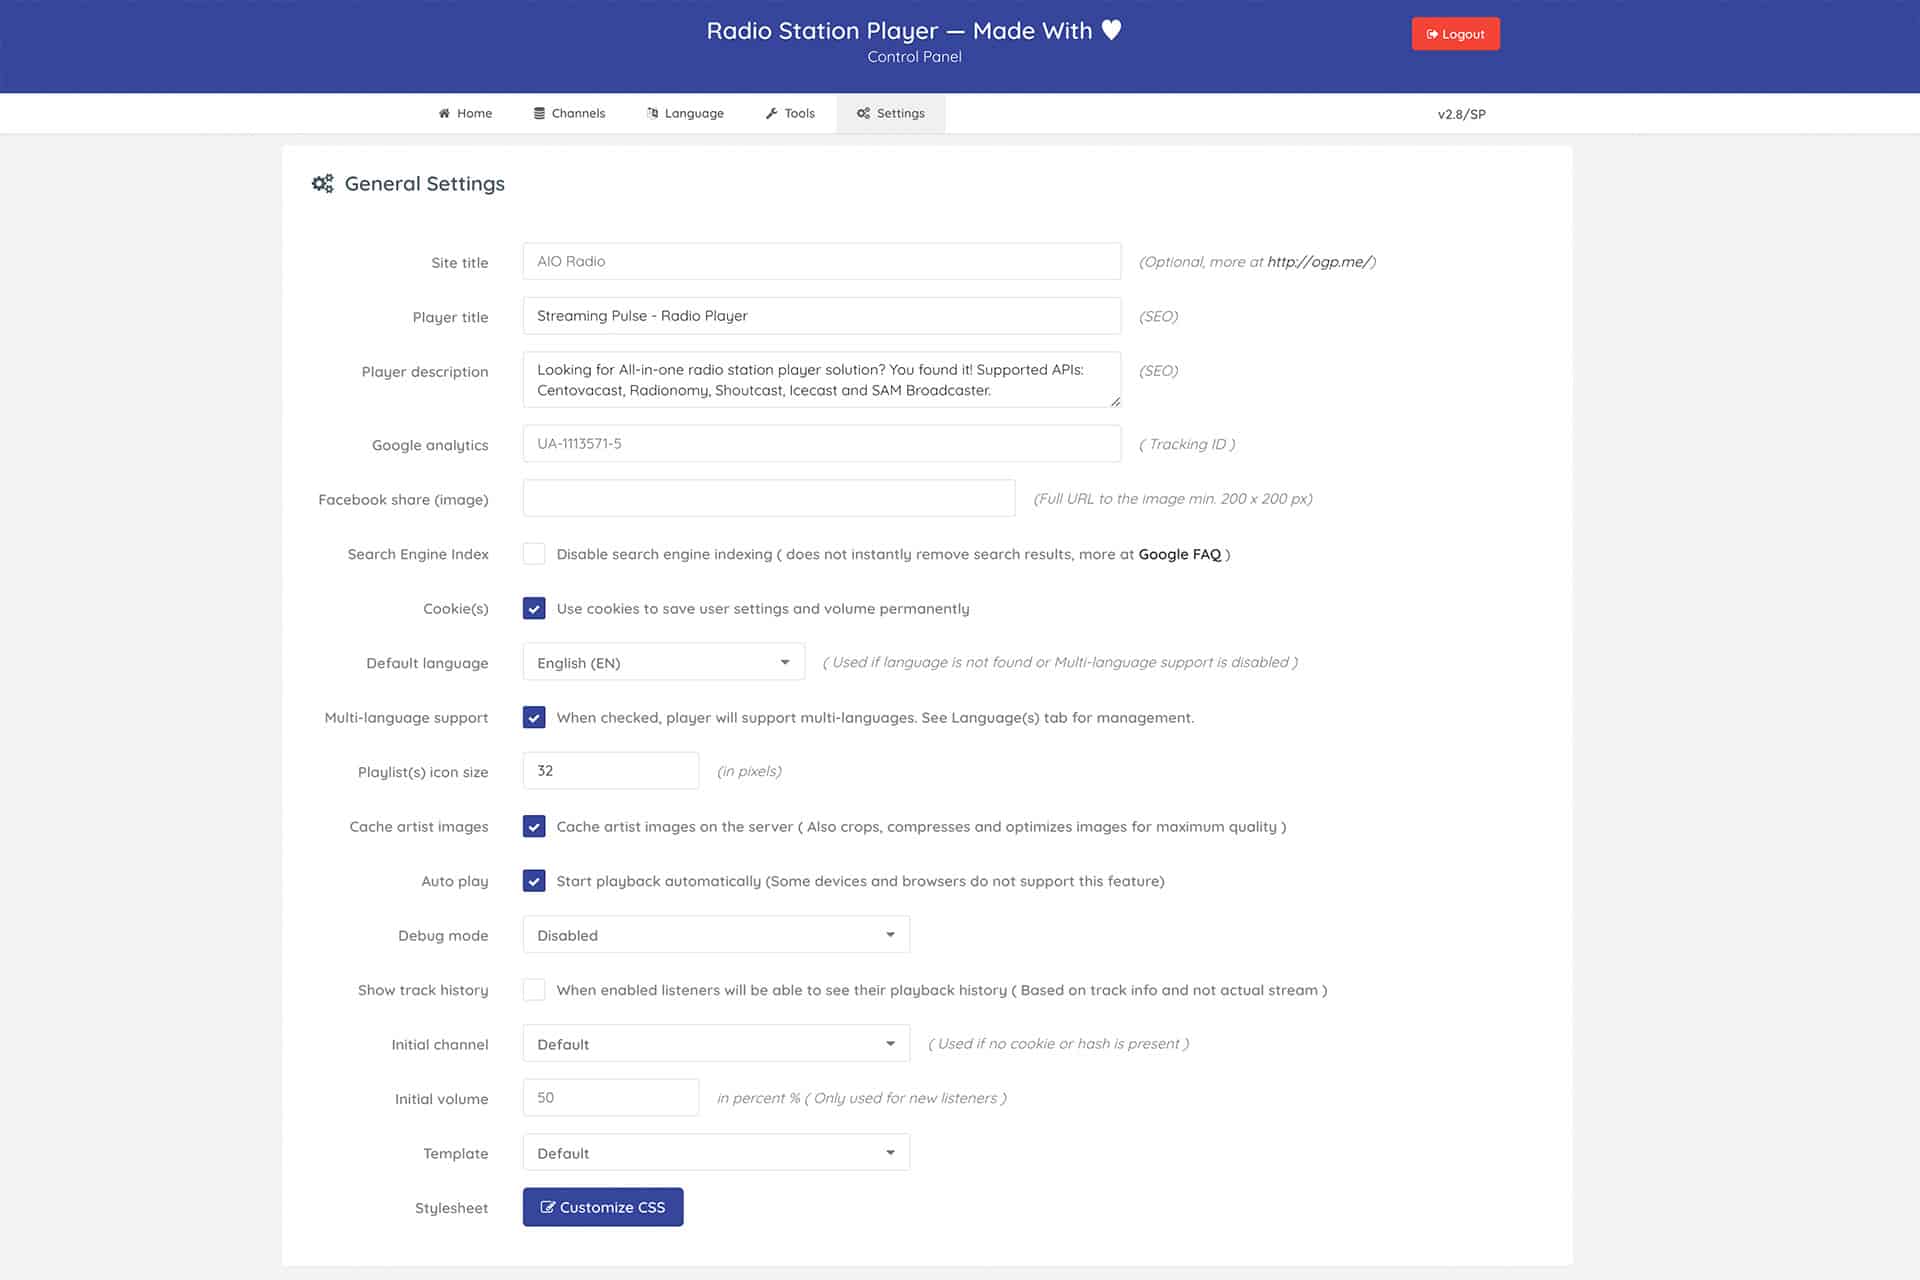Open the Initial channel dropdown
Screen dimensions: 1920x1280
click(716, 1044)
